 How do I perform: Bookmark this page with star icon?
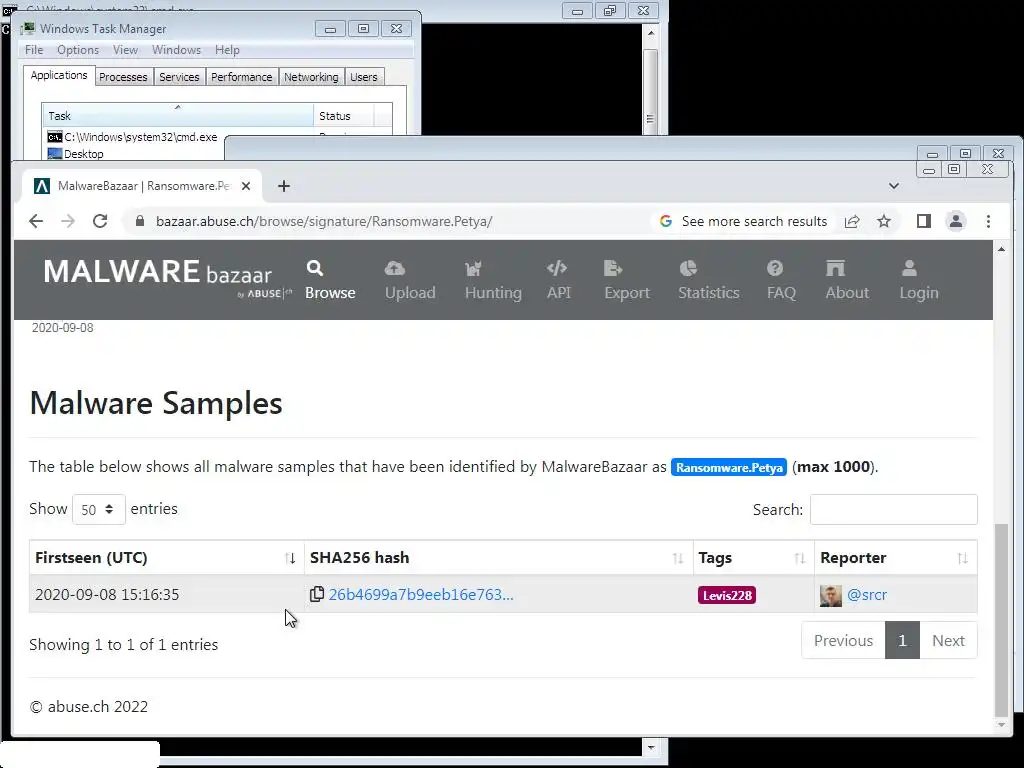(884, 221)
